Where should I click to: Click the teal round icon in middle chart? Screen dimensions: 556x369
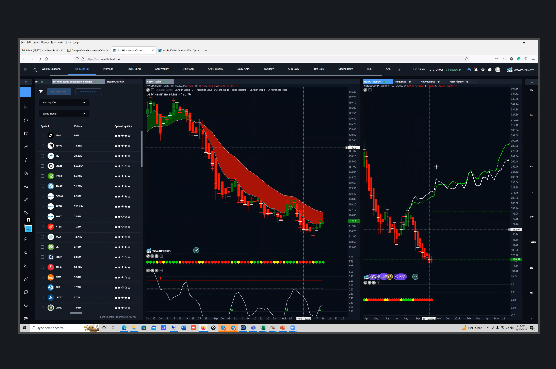pyautogui.click(x=196, y=250)
